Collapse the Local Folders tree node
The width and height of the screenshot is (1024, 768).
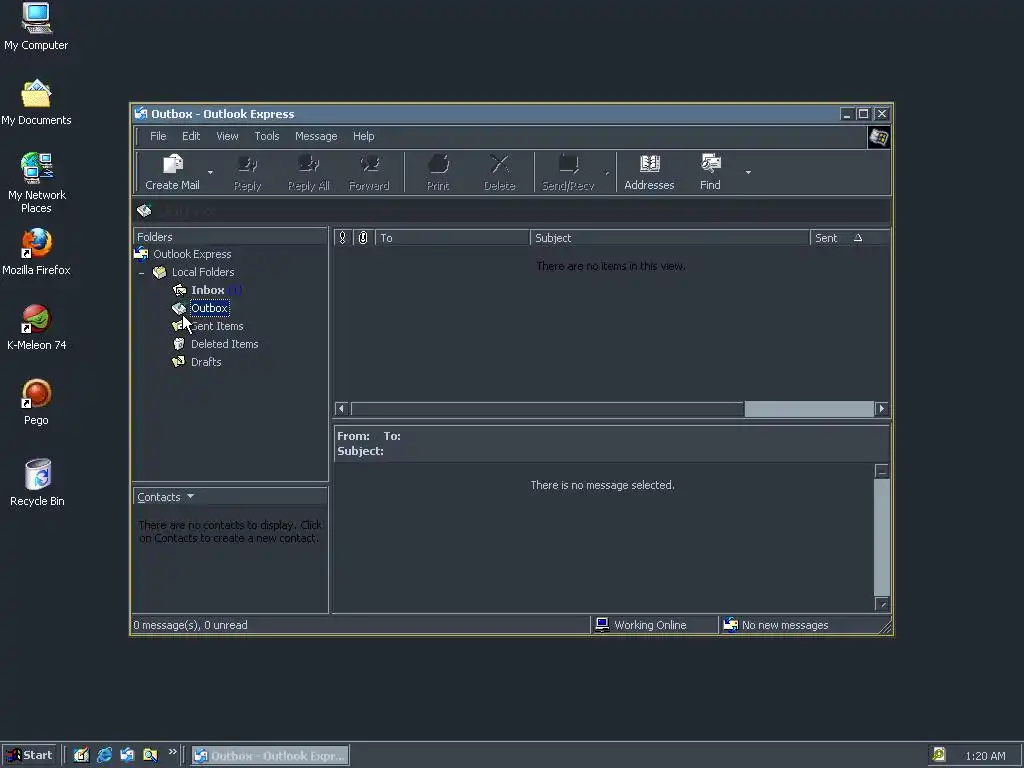(x=141, y=272)
